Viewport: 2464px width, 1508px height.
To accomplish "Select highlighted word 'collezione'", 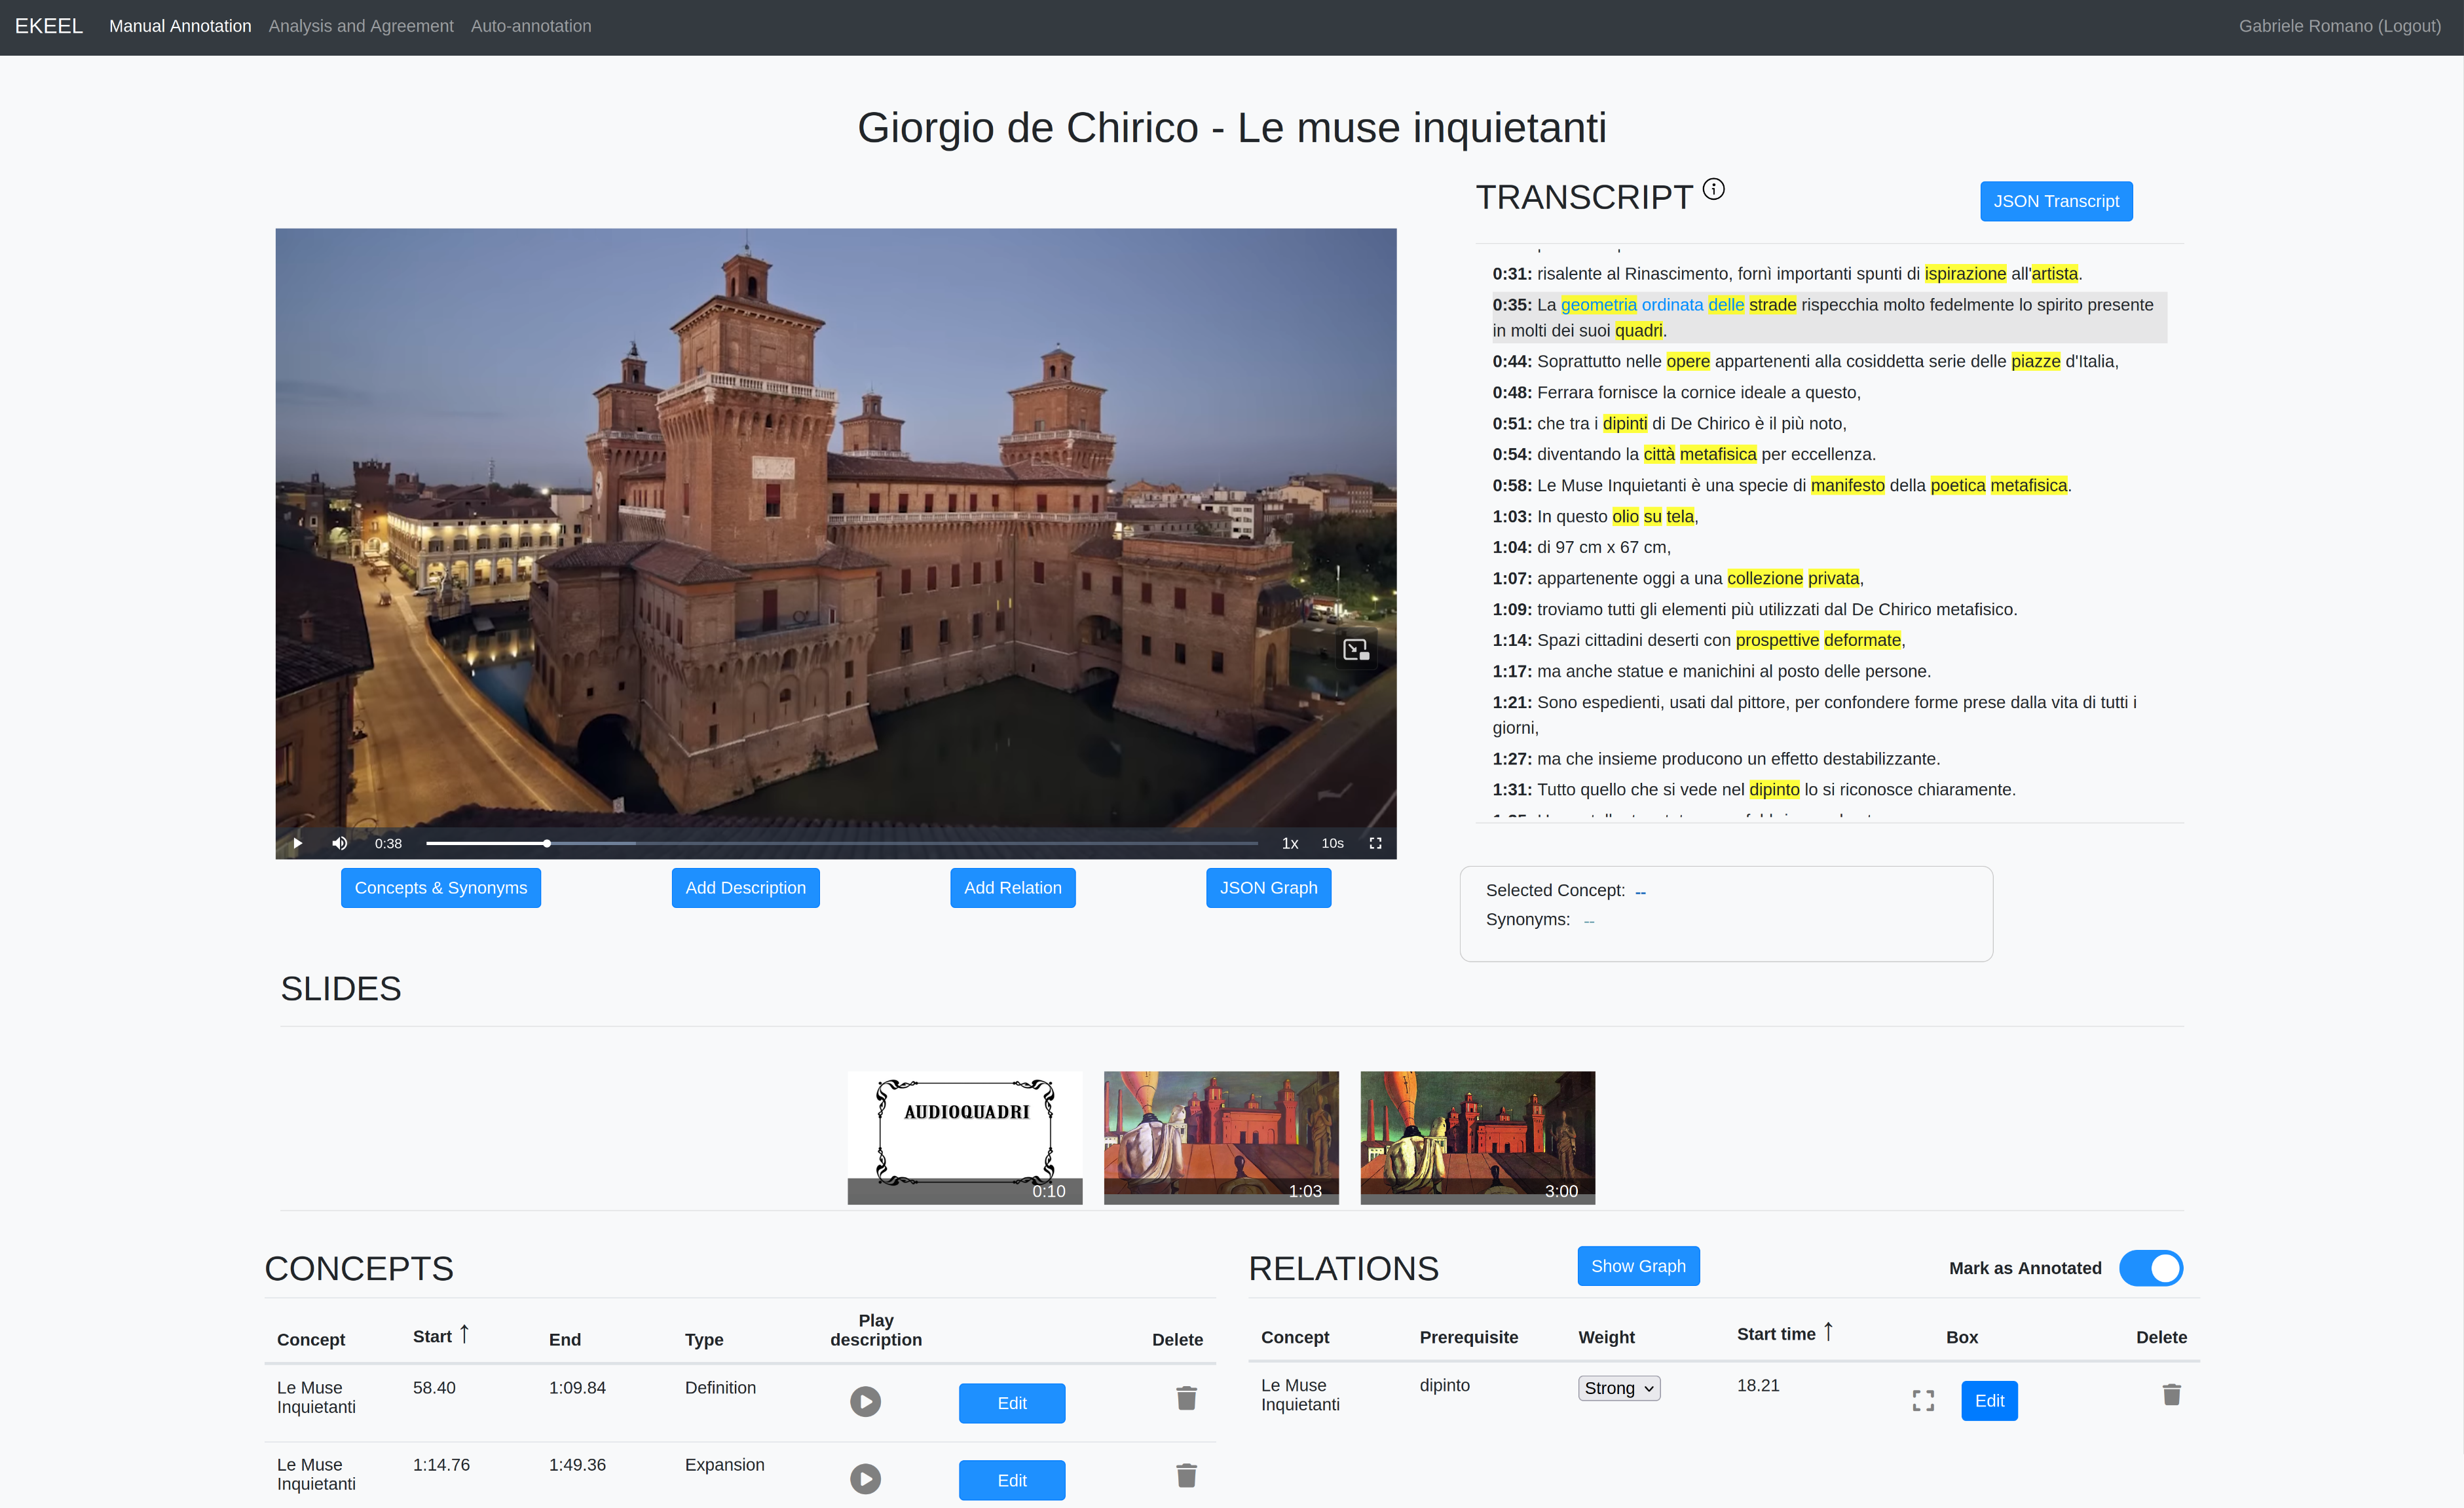I will [x=1765, y=578].
